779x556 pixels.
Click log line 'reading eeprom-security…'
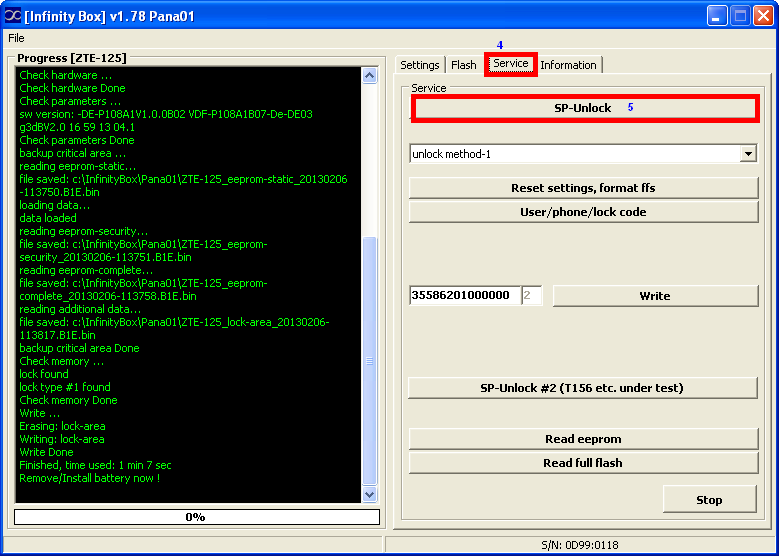(x=84, y=231)
